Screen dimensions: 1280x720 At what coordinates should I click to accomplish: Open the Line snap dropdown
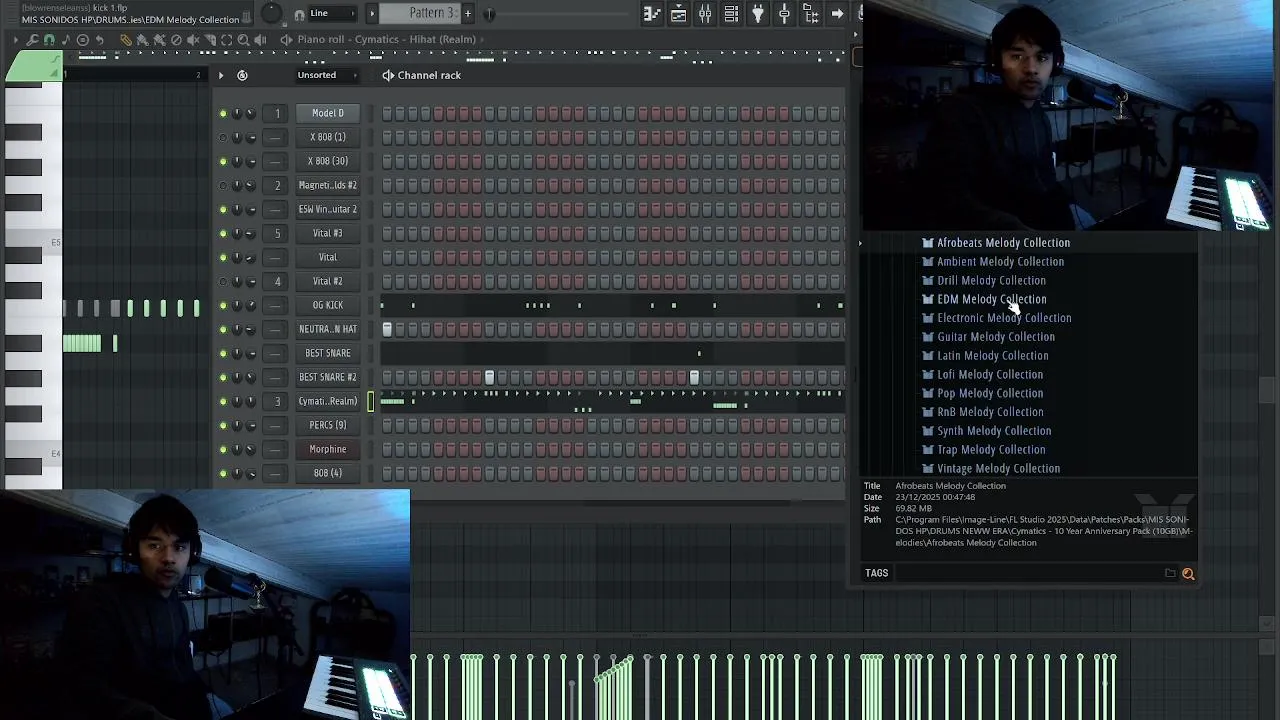(x=333, y=13)
